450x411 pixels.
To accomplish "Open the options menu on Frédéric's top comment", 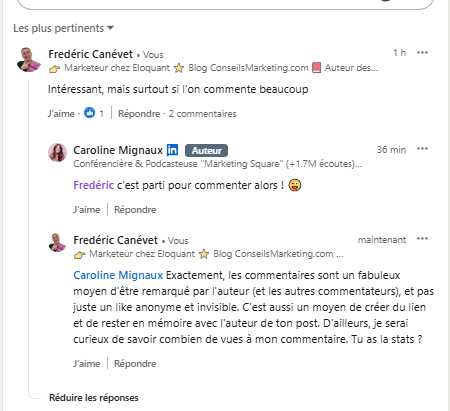I will [x=422, y=53].
